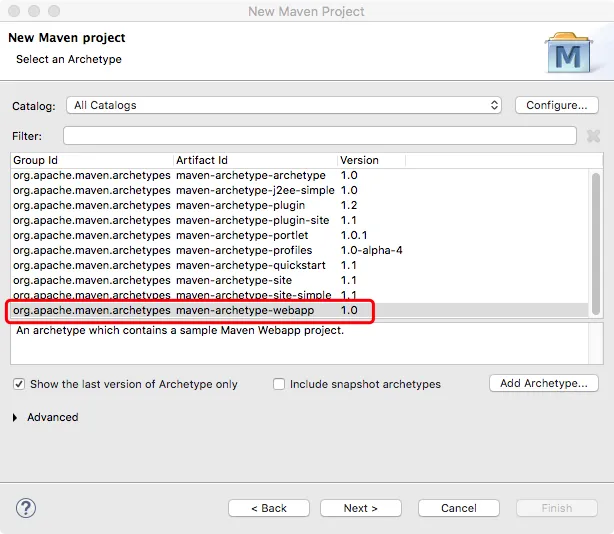Select the maven-archetype-site-simple row
This screenshot has width=614, height=534.
[299, 295]
